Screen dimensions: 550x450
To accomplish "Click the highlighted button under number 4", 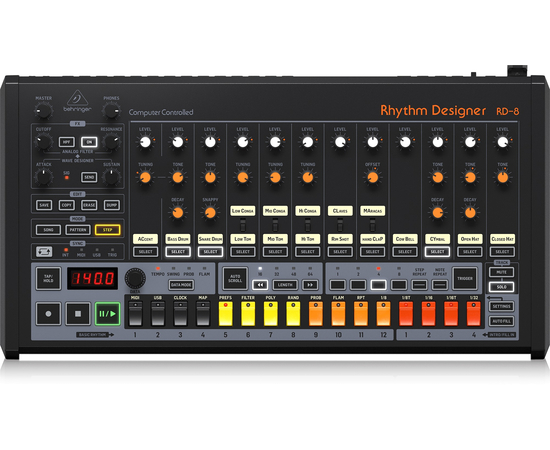I will tap(378, 285).
